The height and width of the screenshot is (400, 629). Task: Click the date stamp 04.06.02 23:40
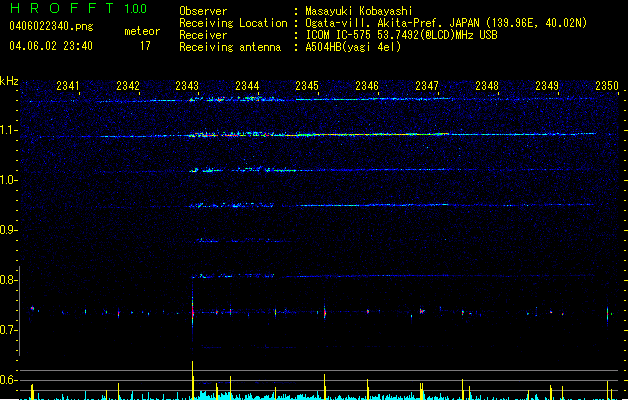[51, 46]
